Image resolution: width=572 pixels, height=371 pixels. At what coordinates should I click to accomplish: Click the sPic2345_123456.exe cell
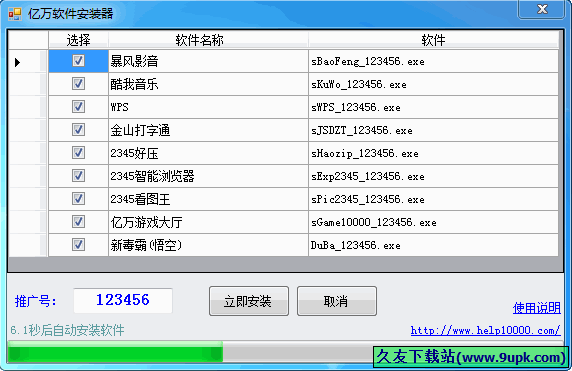pos(433,199)
